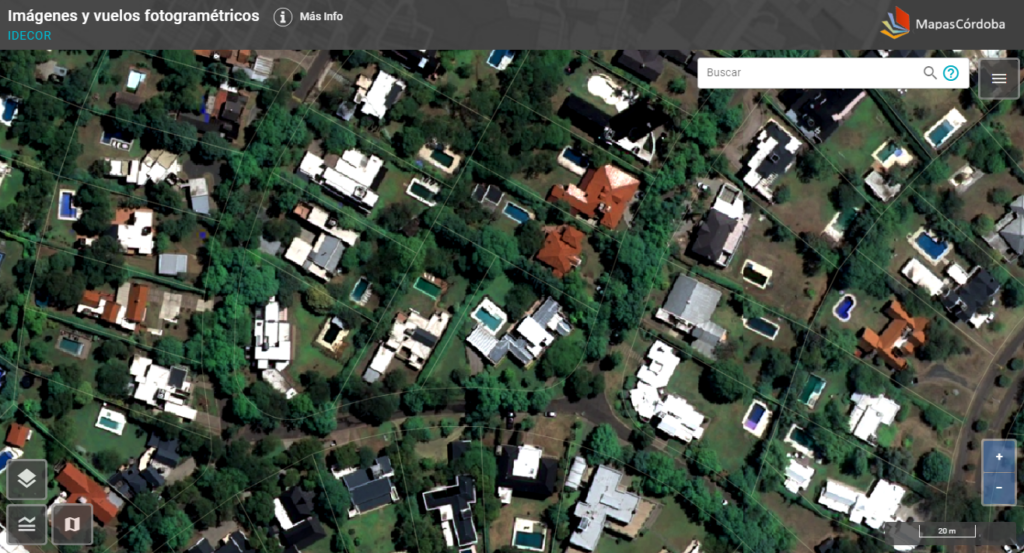
Task: Click the Buscar search field
Action: pos(810,72)
